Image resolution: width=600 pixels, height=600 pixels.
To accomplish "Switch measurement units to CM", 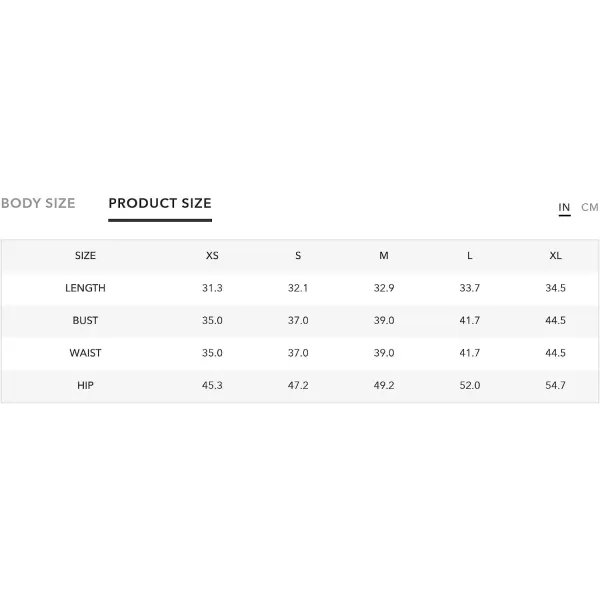I will click(x=590, y=207).
